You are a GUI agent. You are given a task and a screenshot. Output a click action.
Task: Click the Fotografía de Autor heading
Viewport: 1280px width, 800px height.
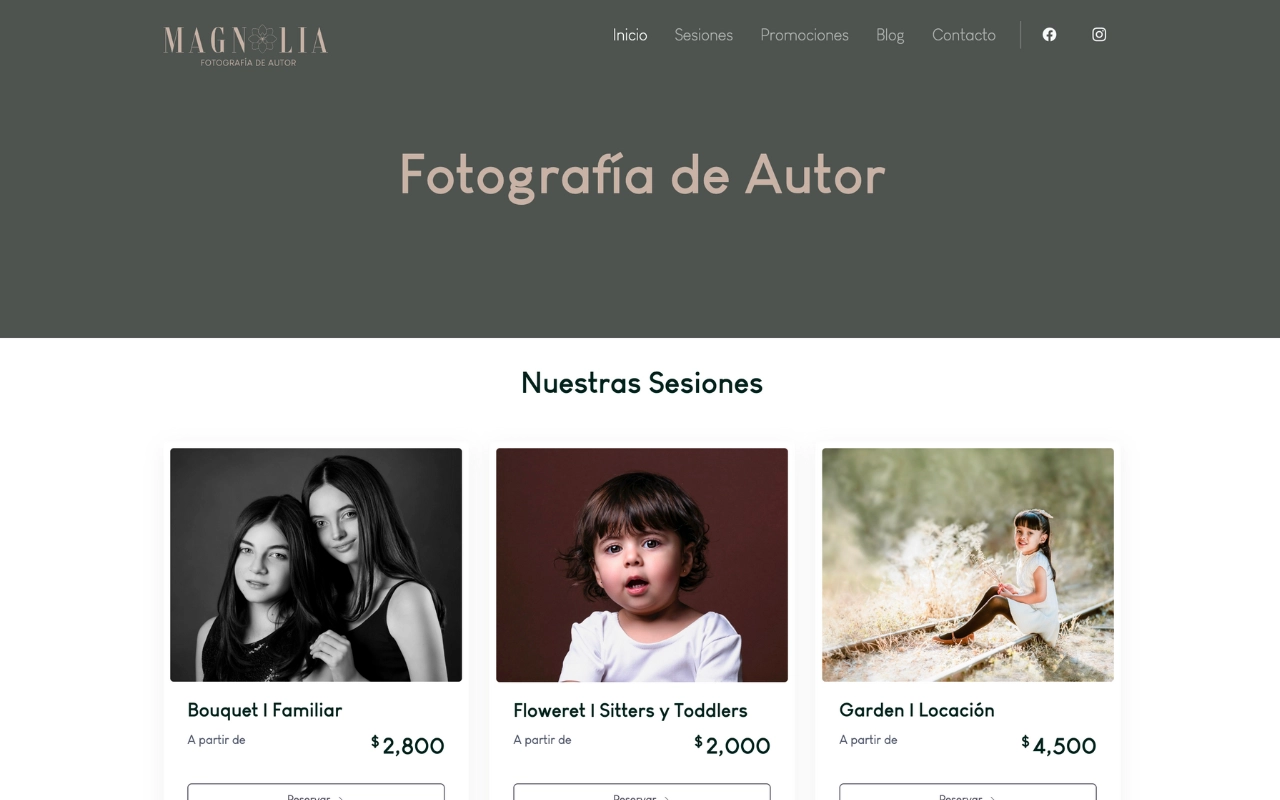pos(642,174)
